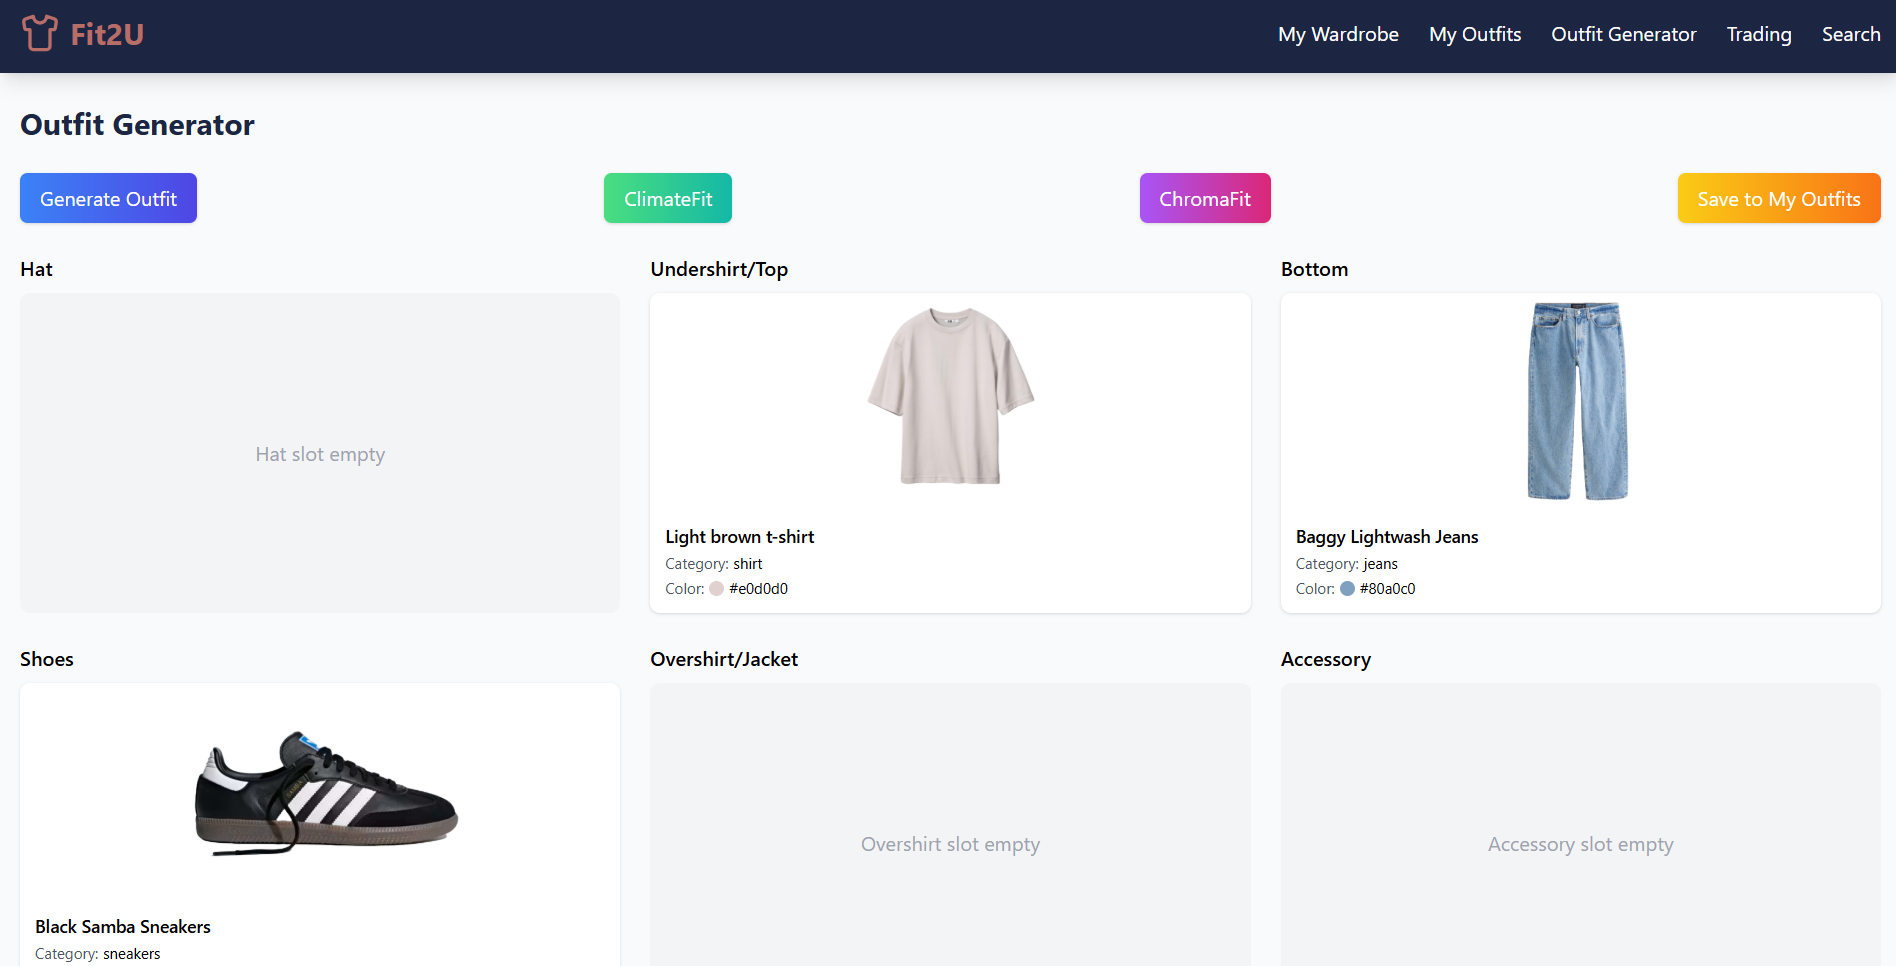Click the "Category: sneakers" text

[98, 954]
